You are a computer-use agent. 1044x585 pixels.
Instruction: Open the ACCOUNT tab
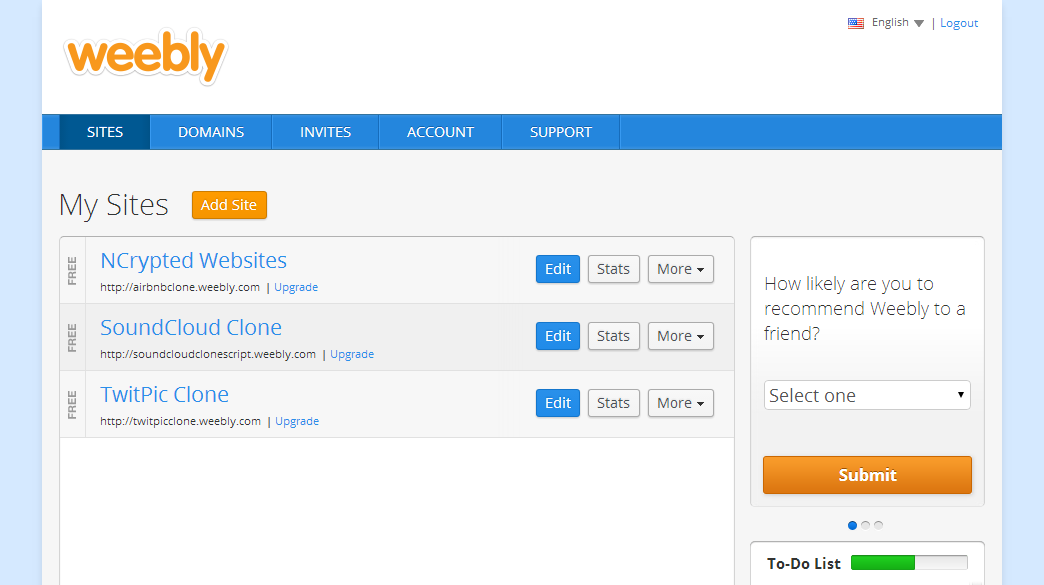pos(440,132)
